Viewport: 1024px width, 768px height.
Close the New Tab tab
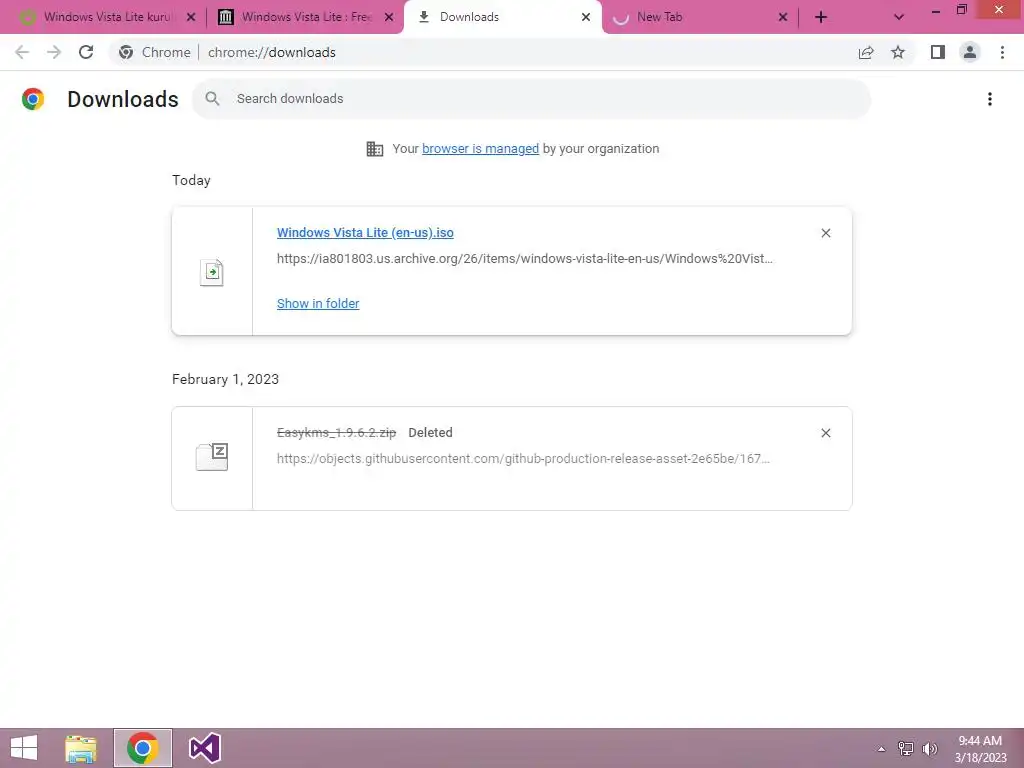(783, 17)
